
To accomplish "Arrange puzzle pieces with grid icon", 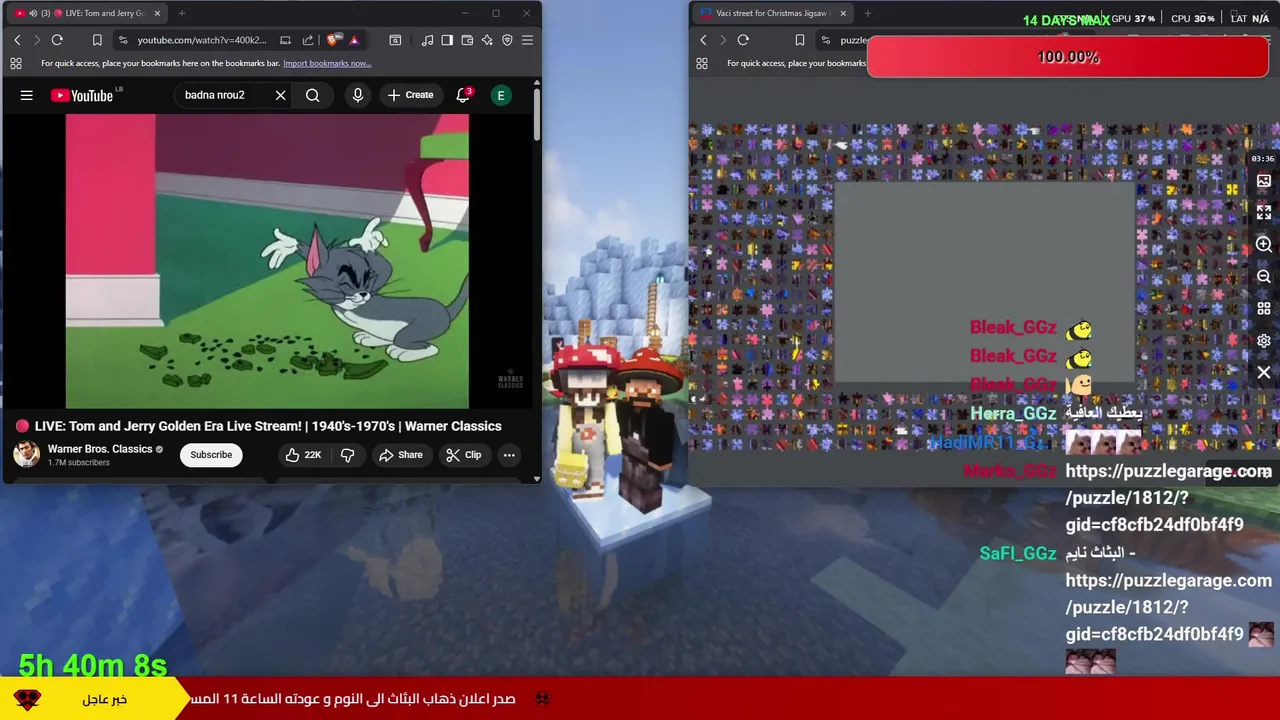I will (x=1264, y=308).
